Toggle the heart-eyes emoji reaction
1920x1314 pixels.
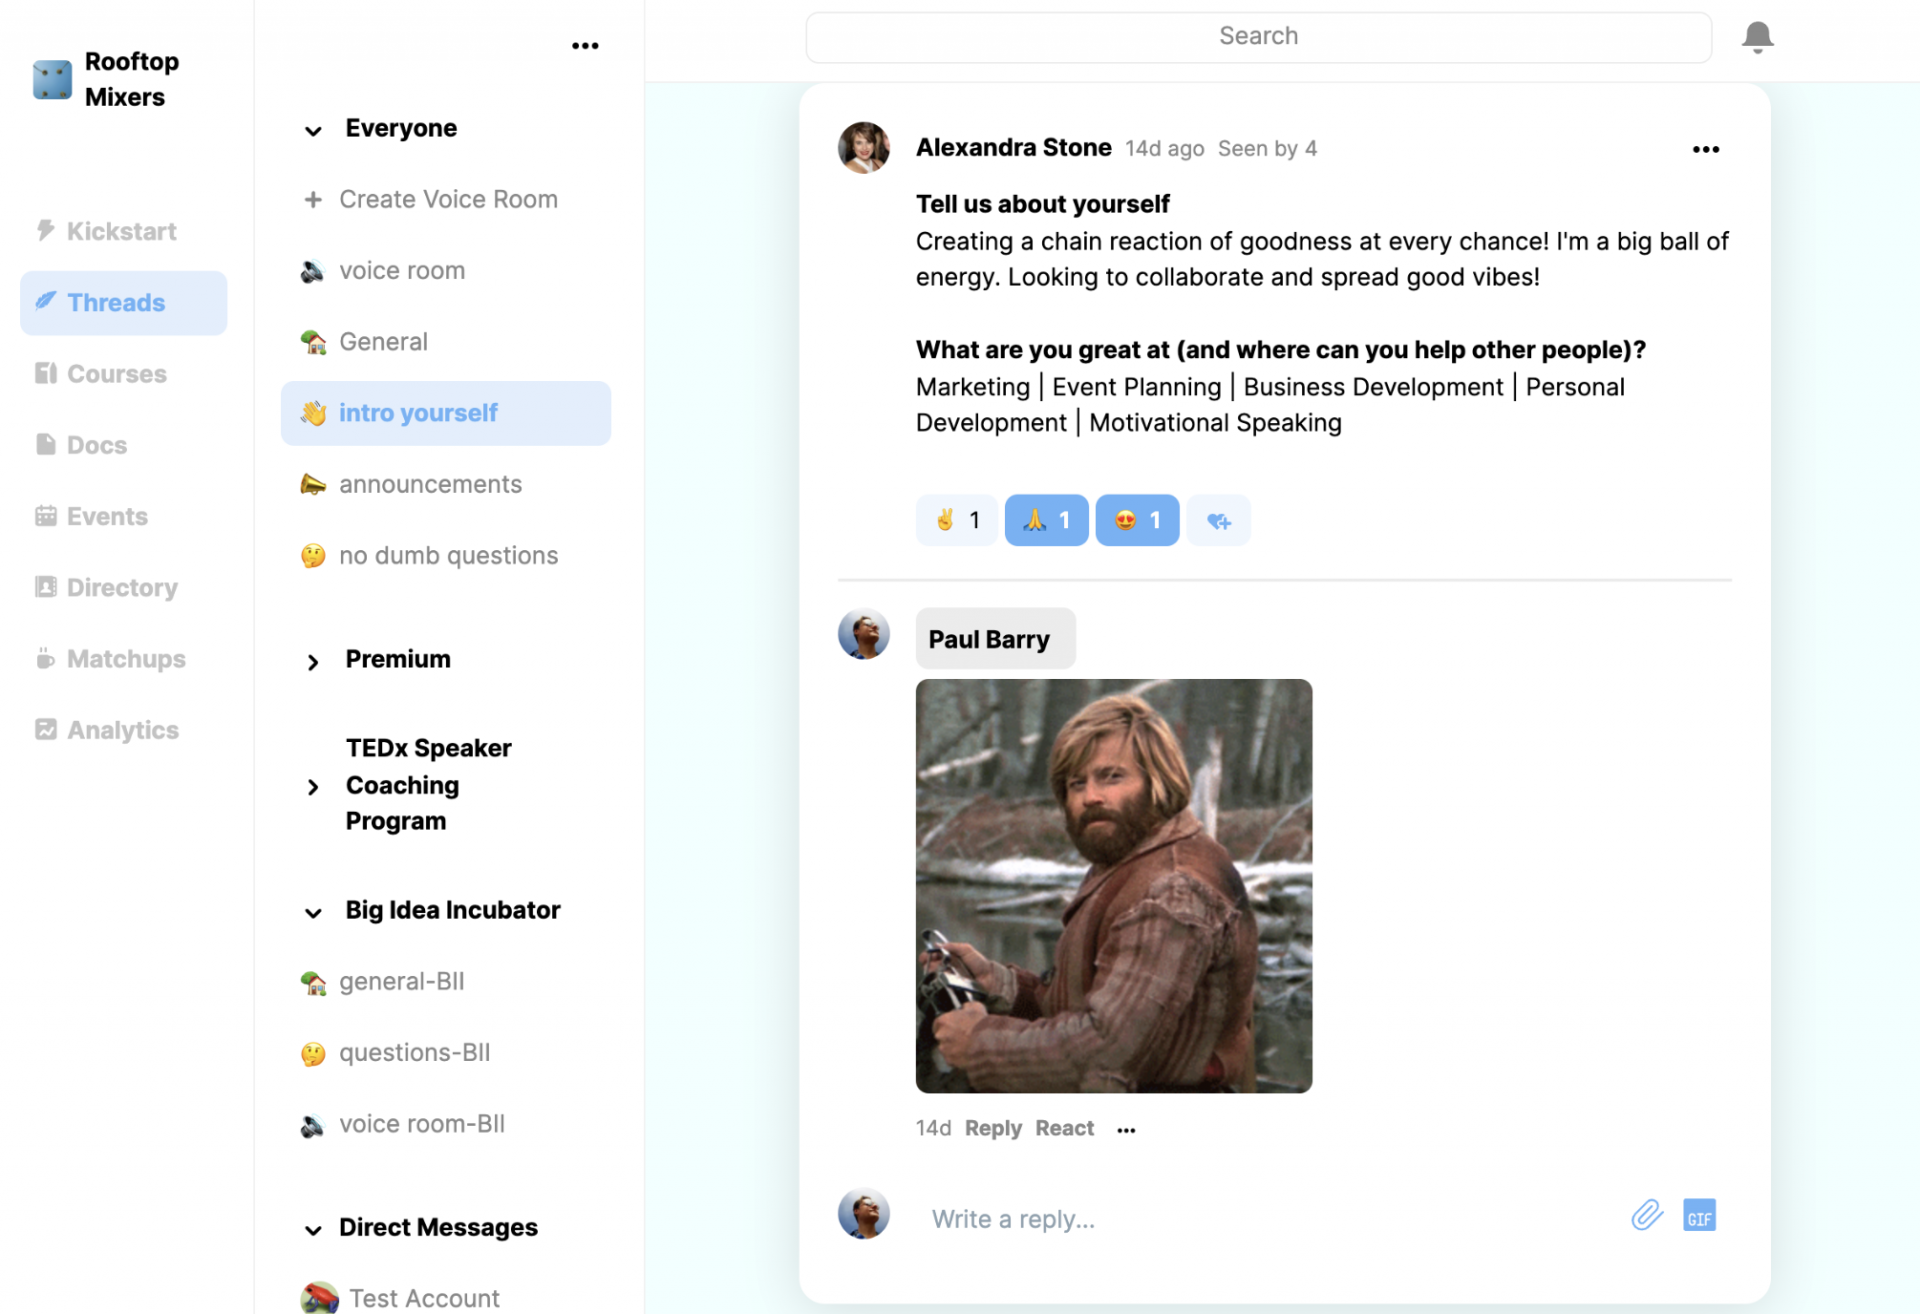(x=1137, y=520)
